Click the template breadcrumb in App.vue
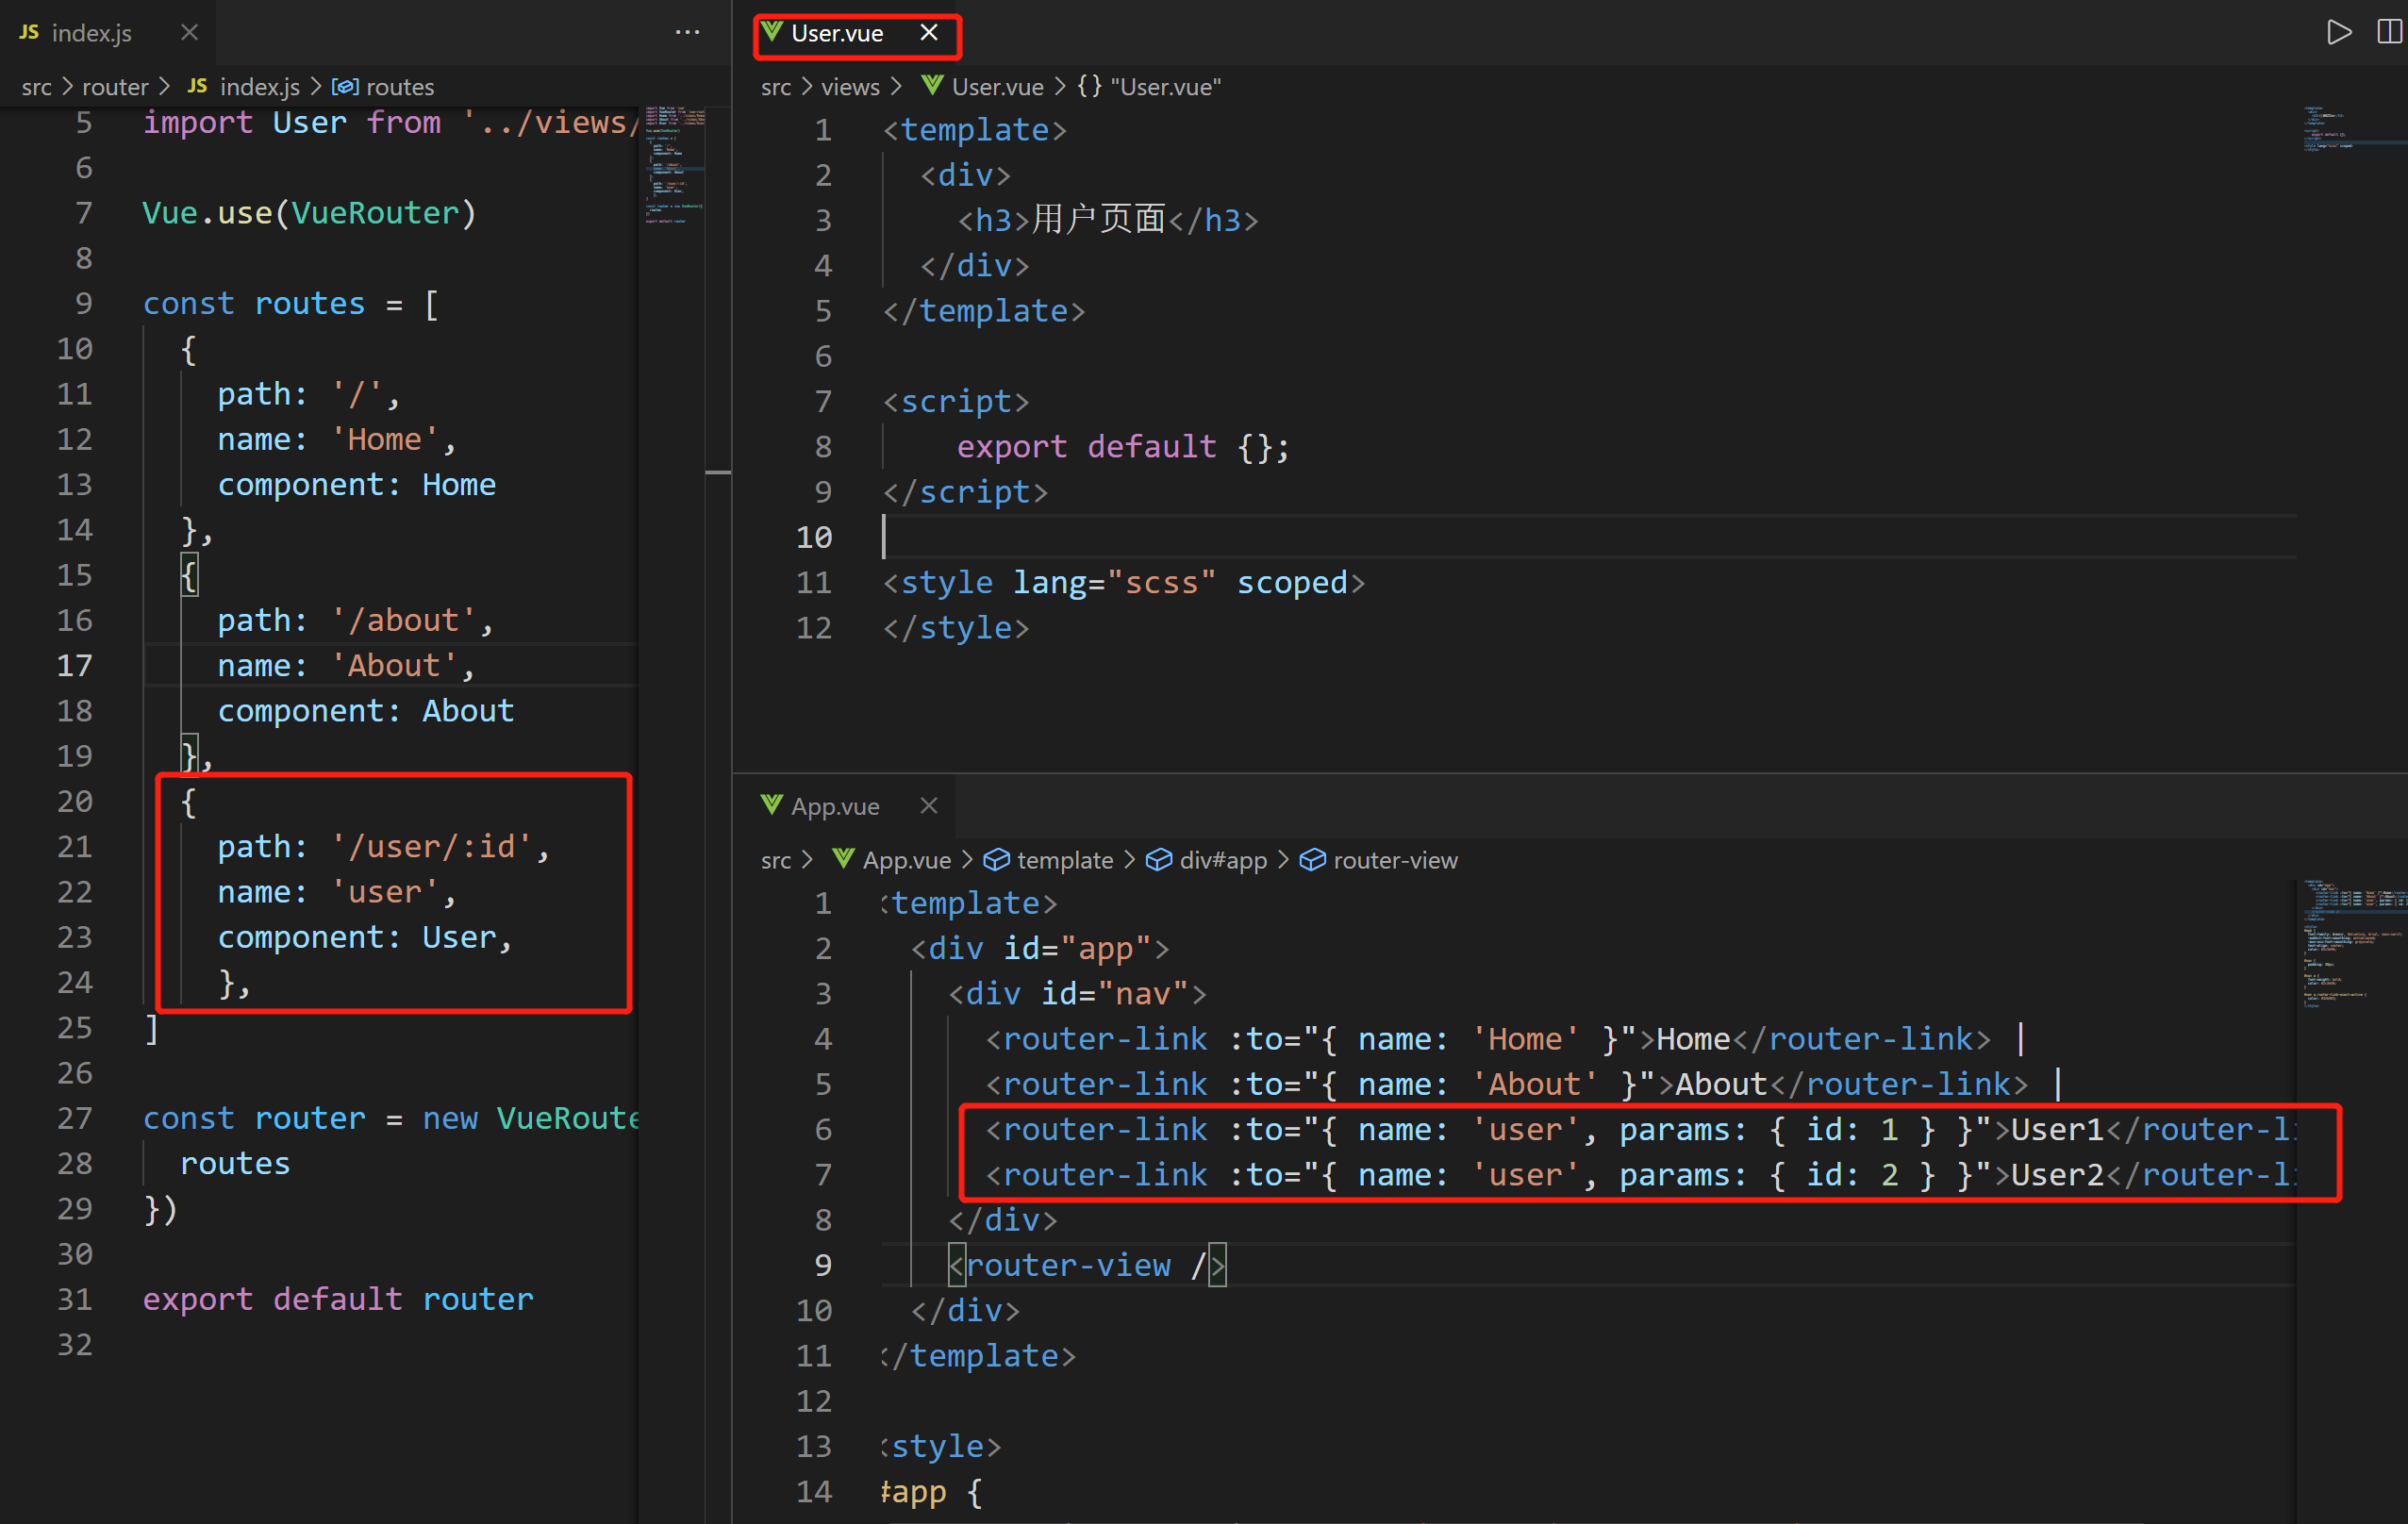 pyautogui.click(x=1064, y=860)
